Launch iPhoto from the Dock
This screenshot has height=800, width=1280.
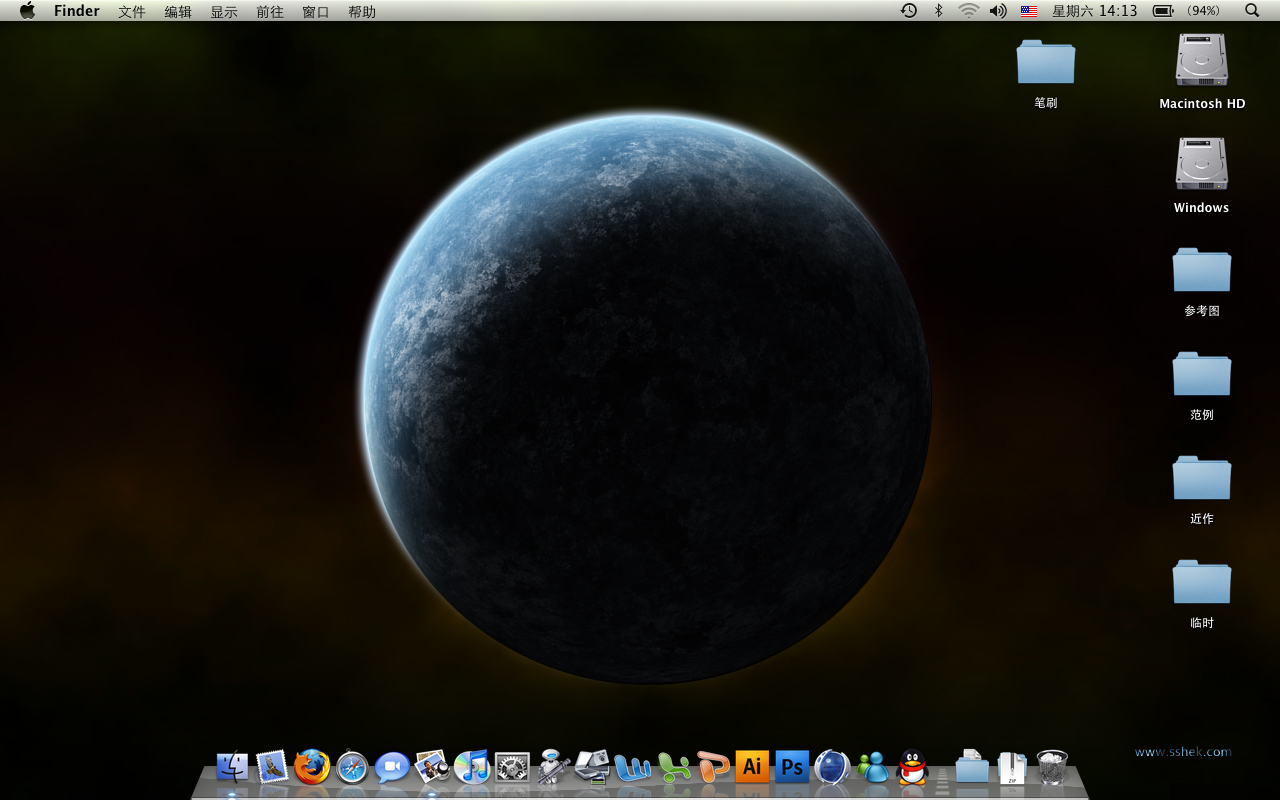tap(432, 767)
